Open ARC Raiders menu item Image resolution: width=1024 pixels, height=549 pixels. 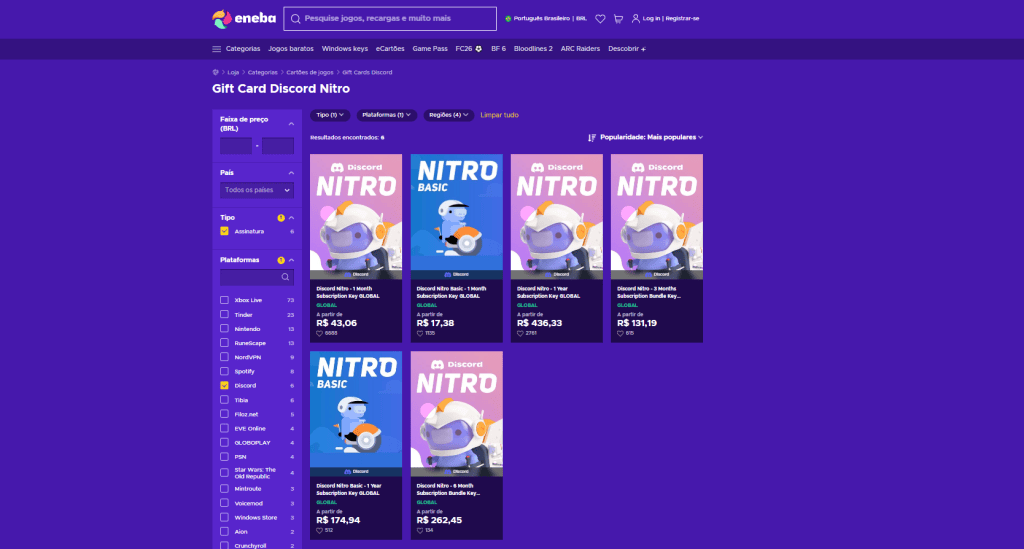580,49
